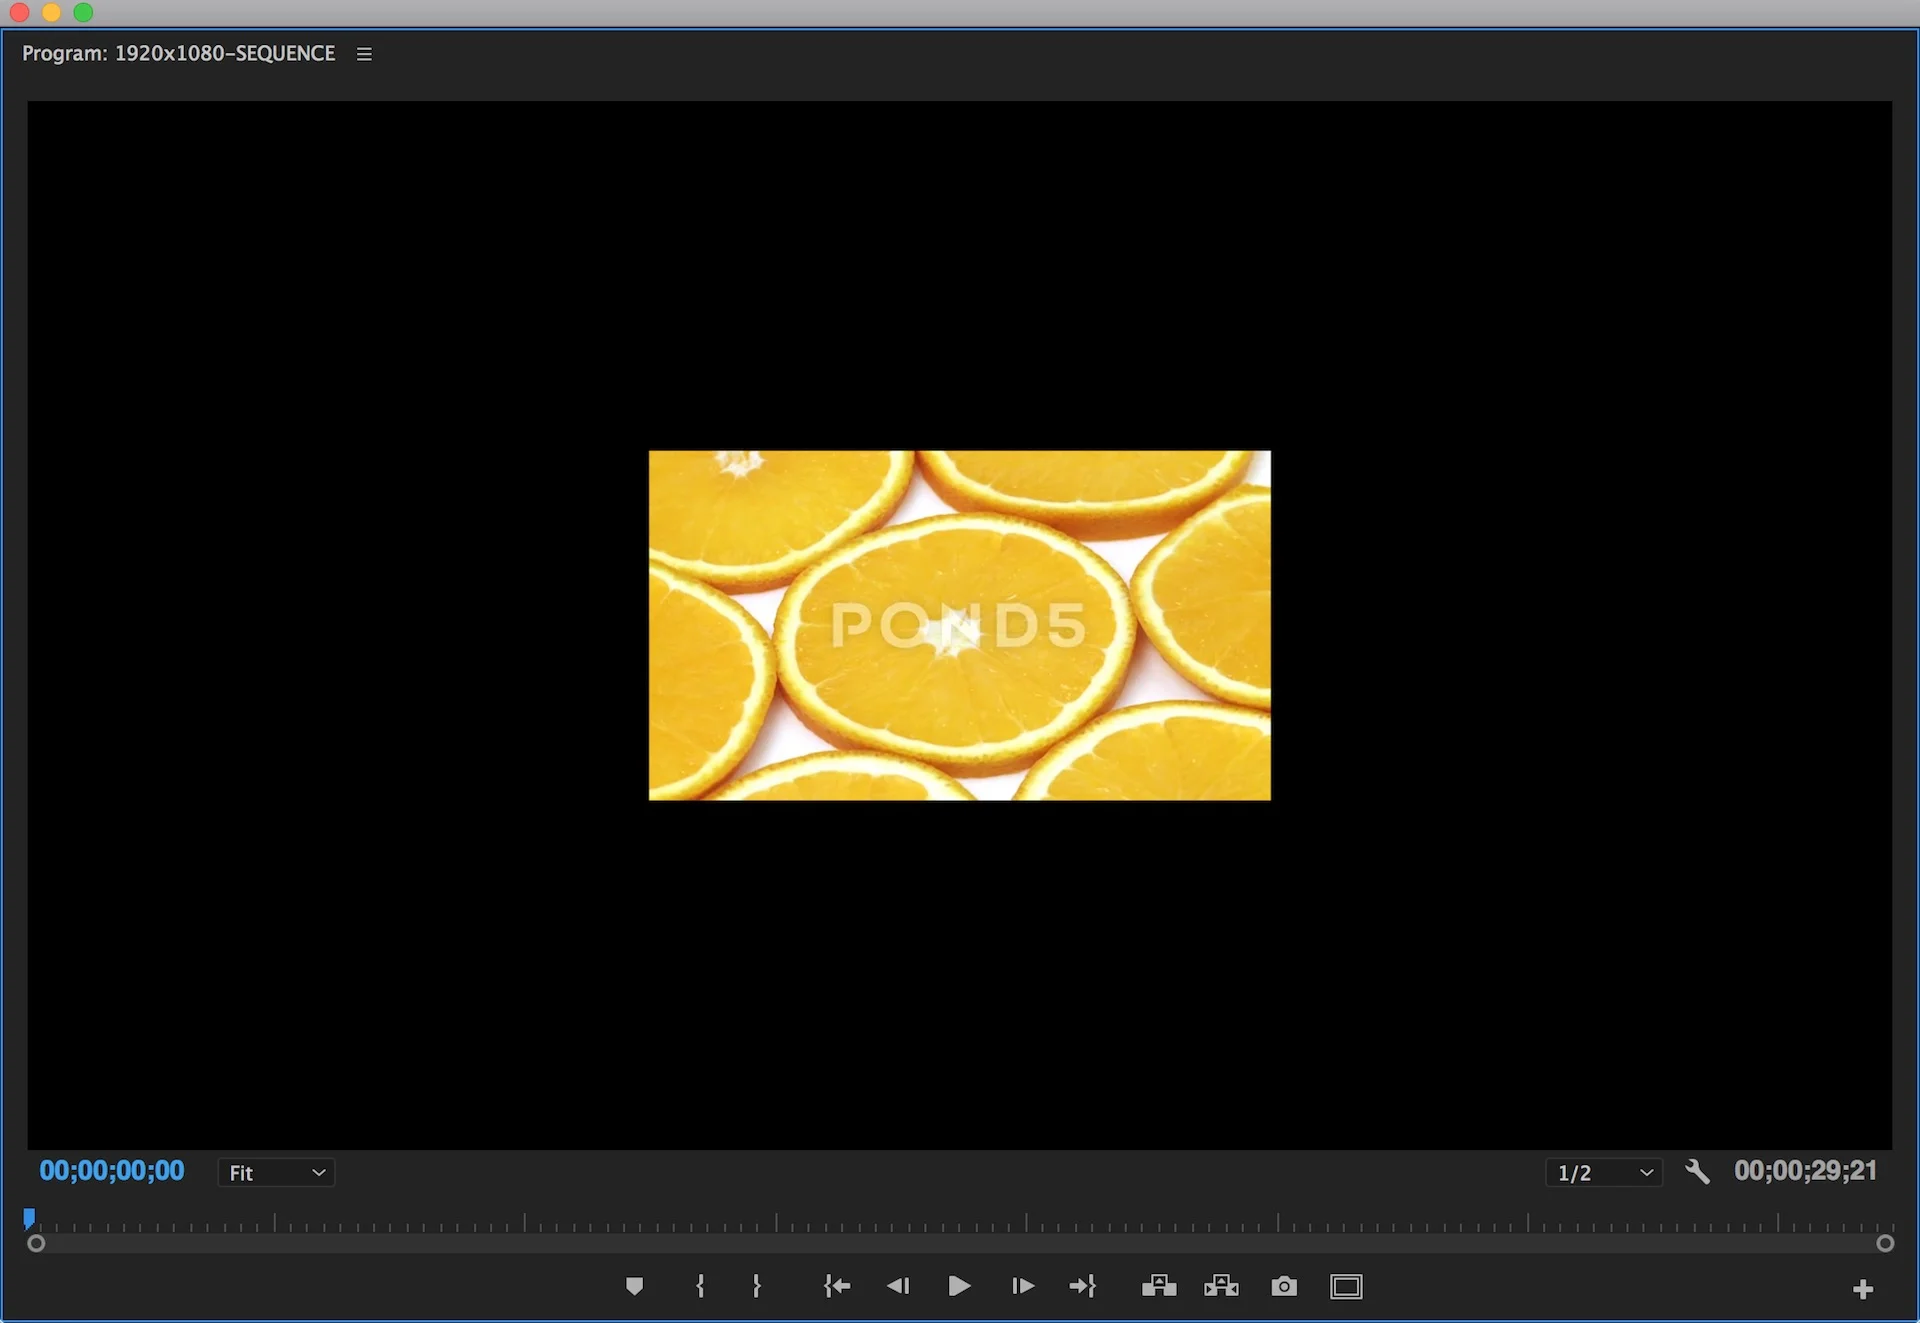Click the Extract edit icon

coord(1221,1286)
